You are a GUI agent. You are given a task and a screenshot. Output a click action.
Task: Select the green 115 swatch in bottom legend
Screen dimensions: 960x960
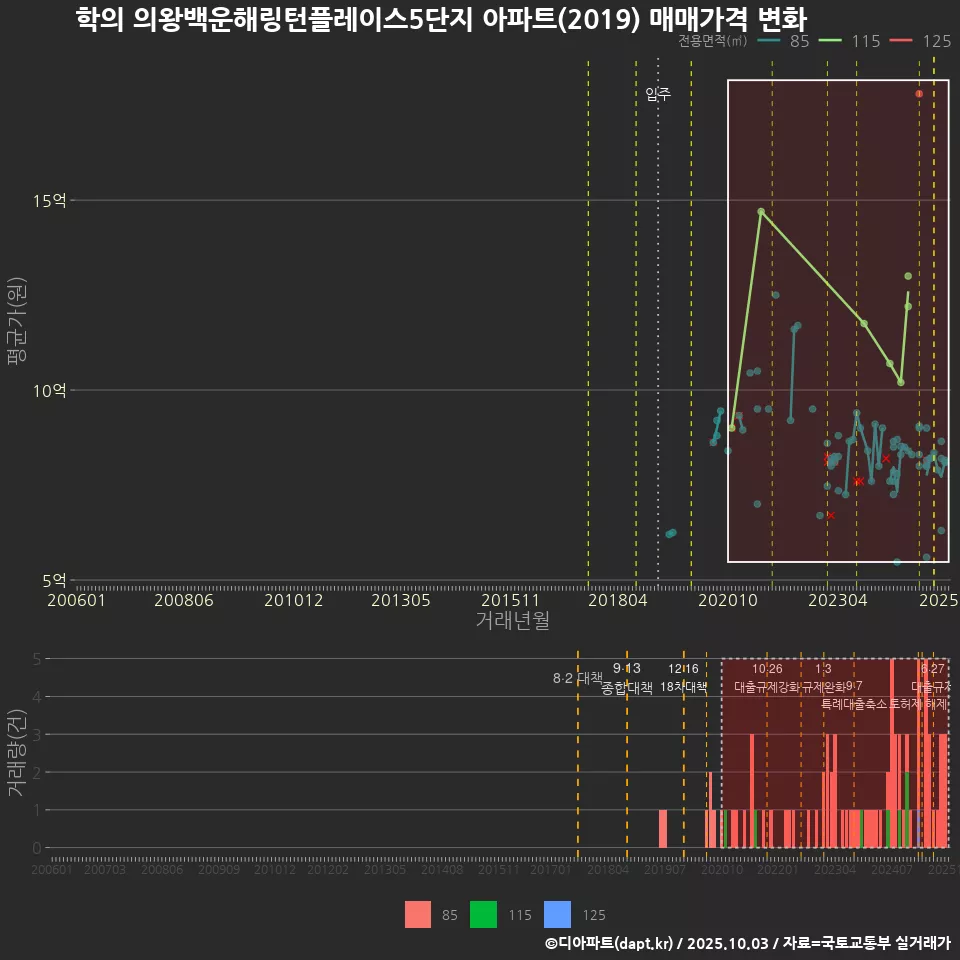(482, 914)
